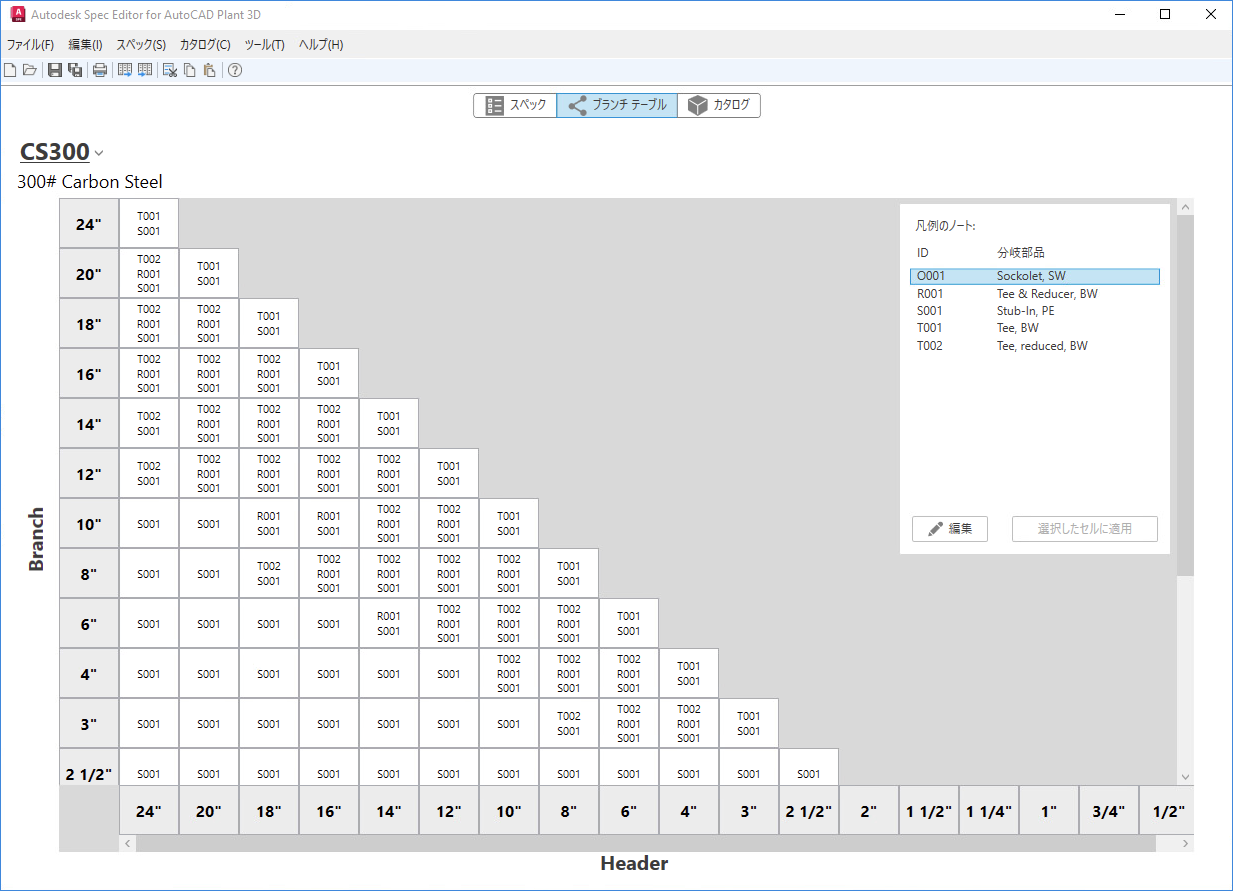This screenshot has height=891, width=1233.
Task: Click the 編集 button in legend panel
Action: [950, 529]
